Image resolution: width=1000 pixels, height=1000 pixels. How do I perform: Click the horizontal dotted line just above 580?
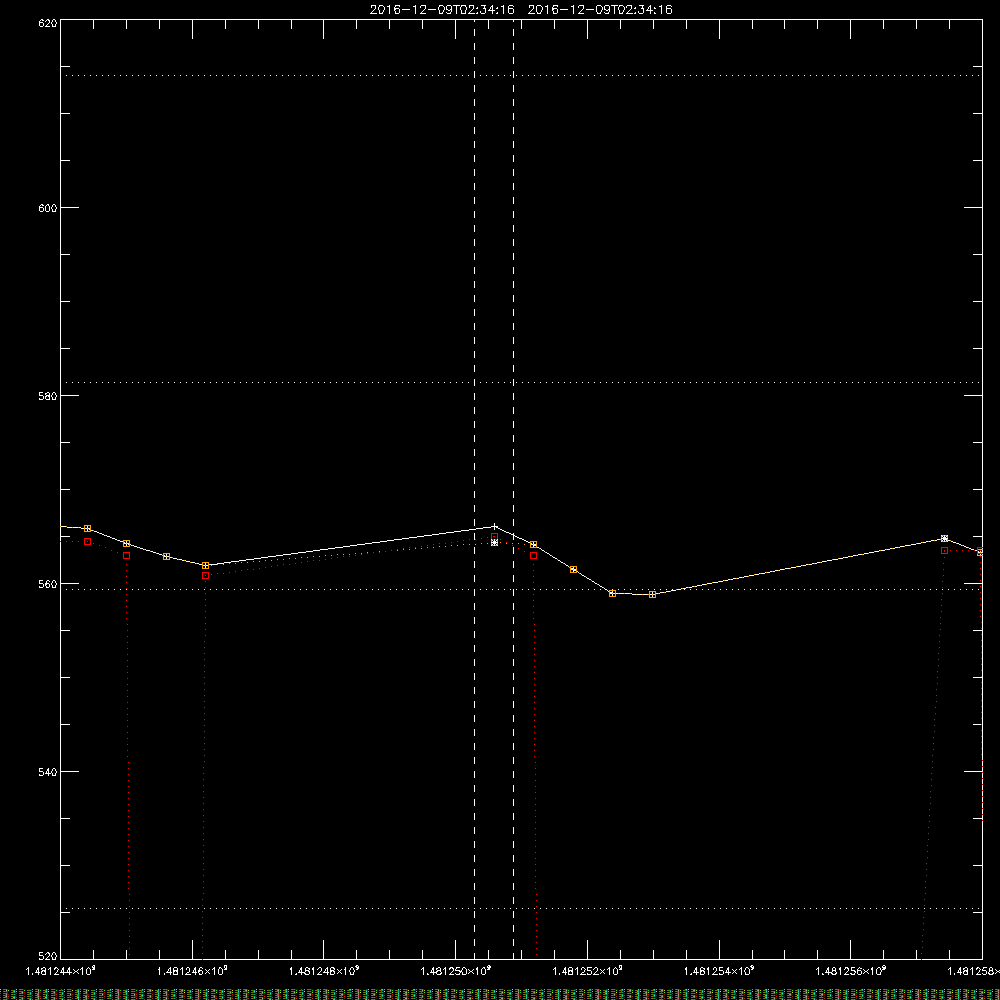(521, 383)
